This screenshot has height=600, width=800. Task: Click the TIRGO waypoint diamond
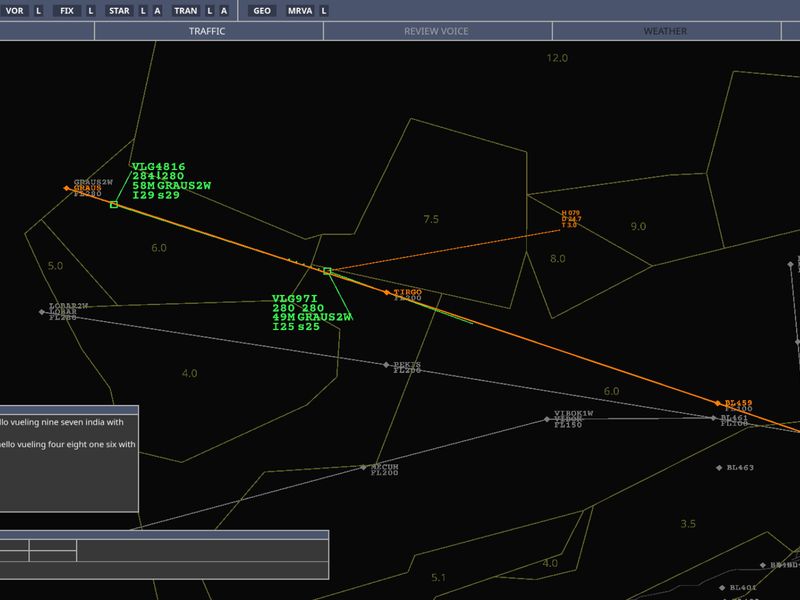pos(387,292)
